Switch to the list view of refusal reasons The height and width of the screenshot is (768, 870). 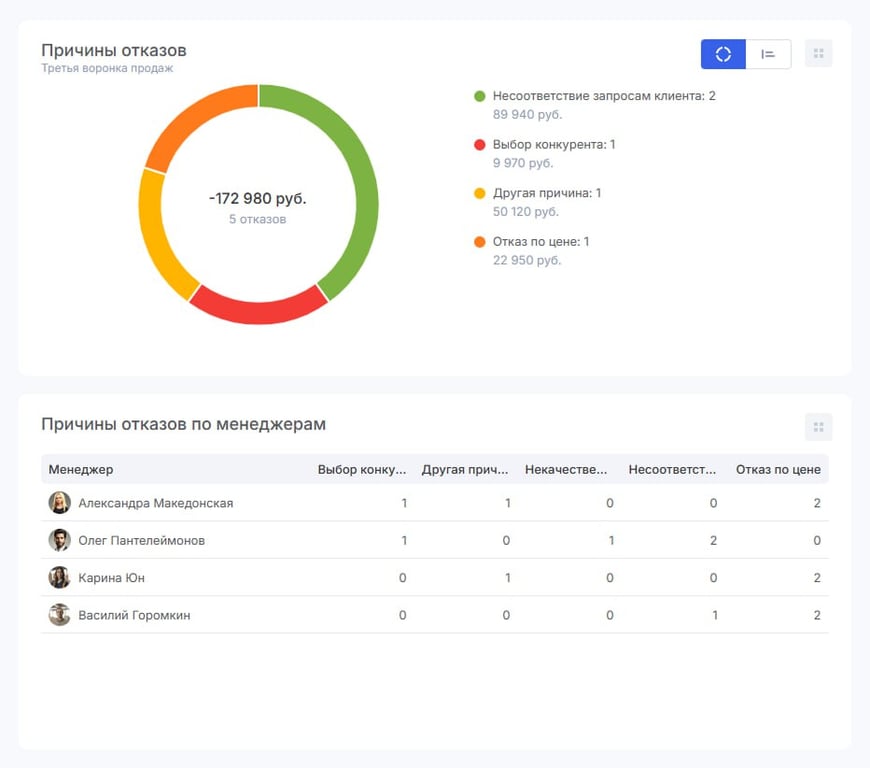click(768, 54)
